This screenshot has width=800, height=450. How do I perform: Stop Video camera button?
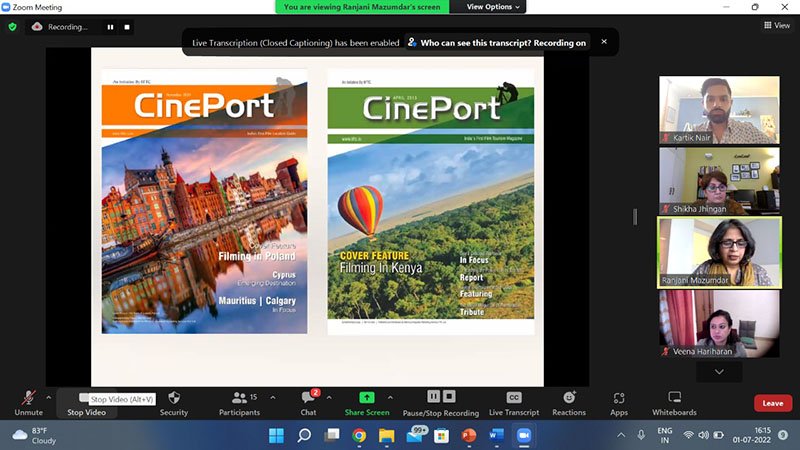[x=86, y=403]
